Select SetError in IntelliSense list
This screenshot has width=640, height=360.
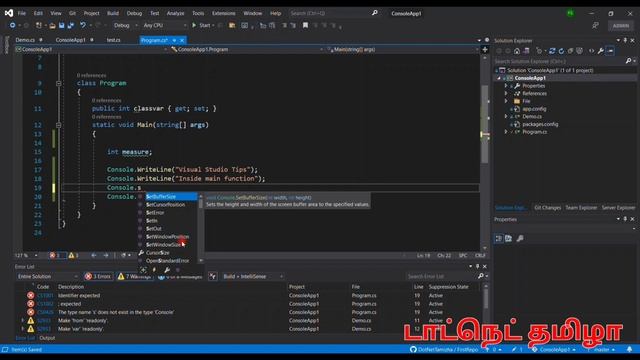point(167,213)
